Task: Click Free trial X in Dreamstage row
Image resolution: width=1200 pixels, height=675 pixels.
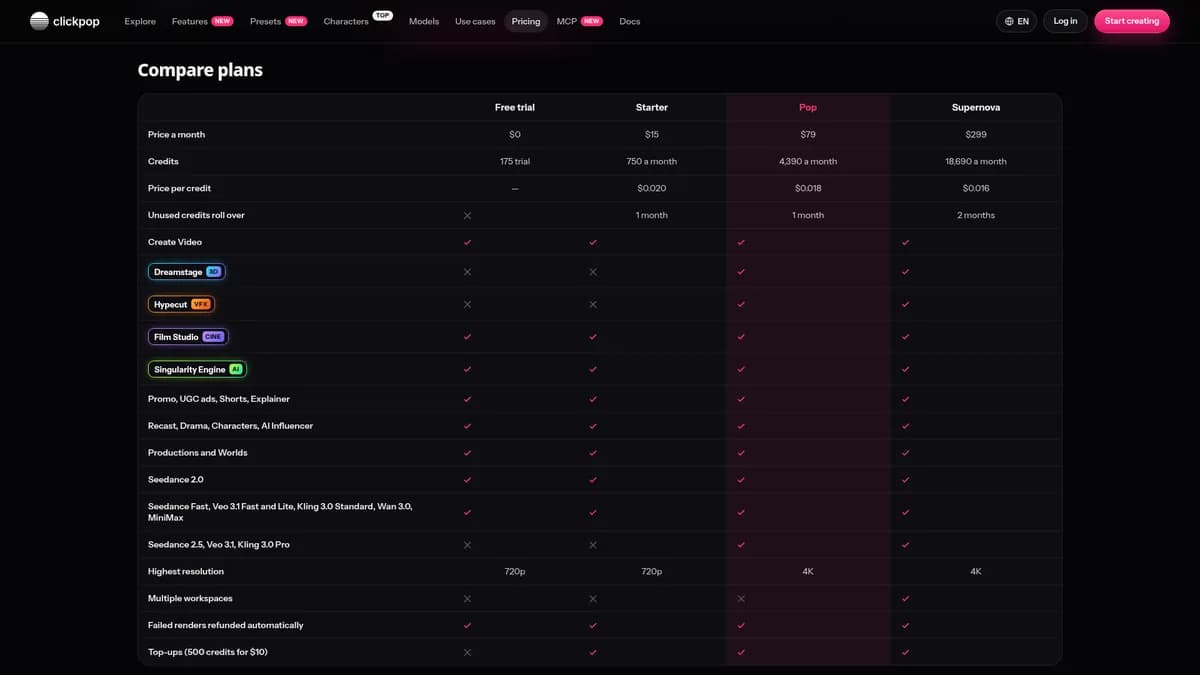Action: pos(467,272)
